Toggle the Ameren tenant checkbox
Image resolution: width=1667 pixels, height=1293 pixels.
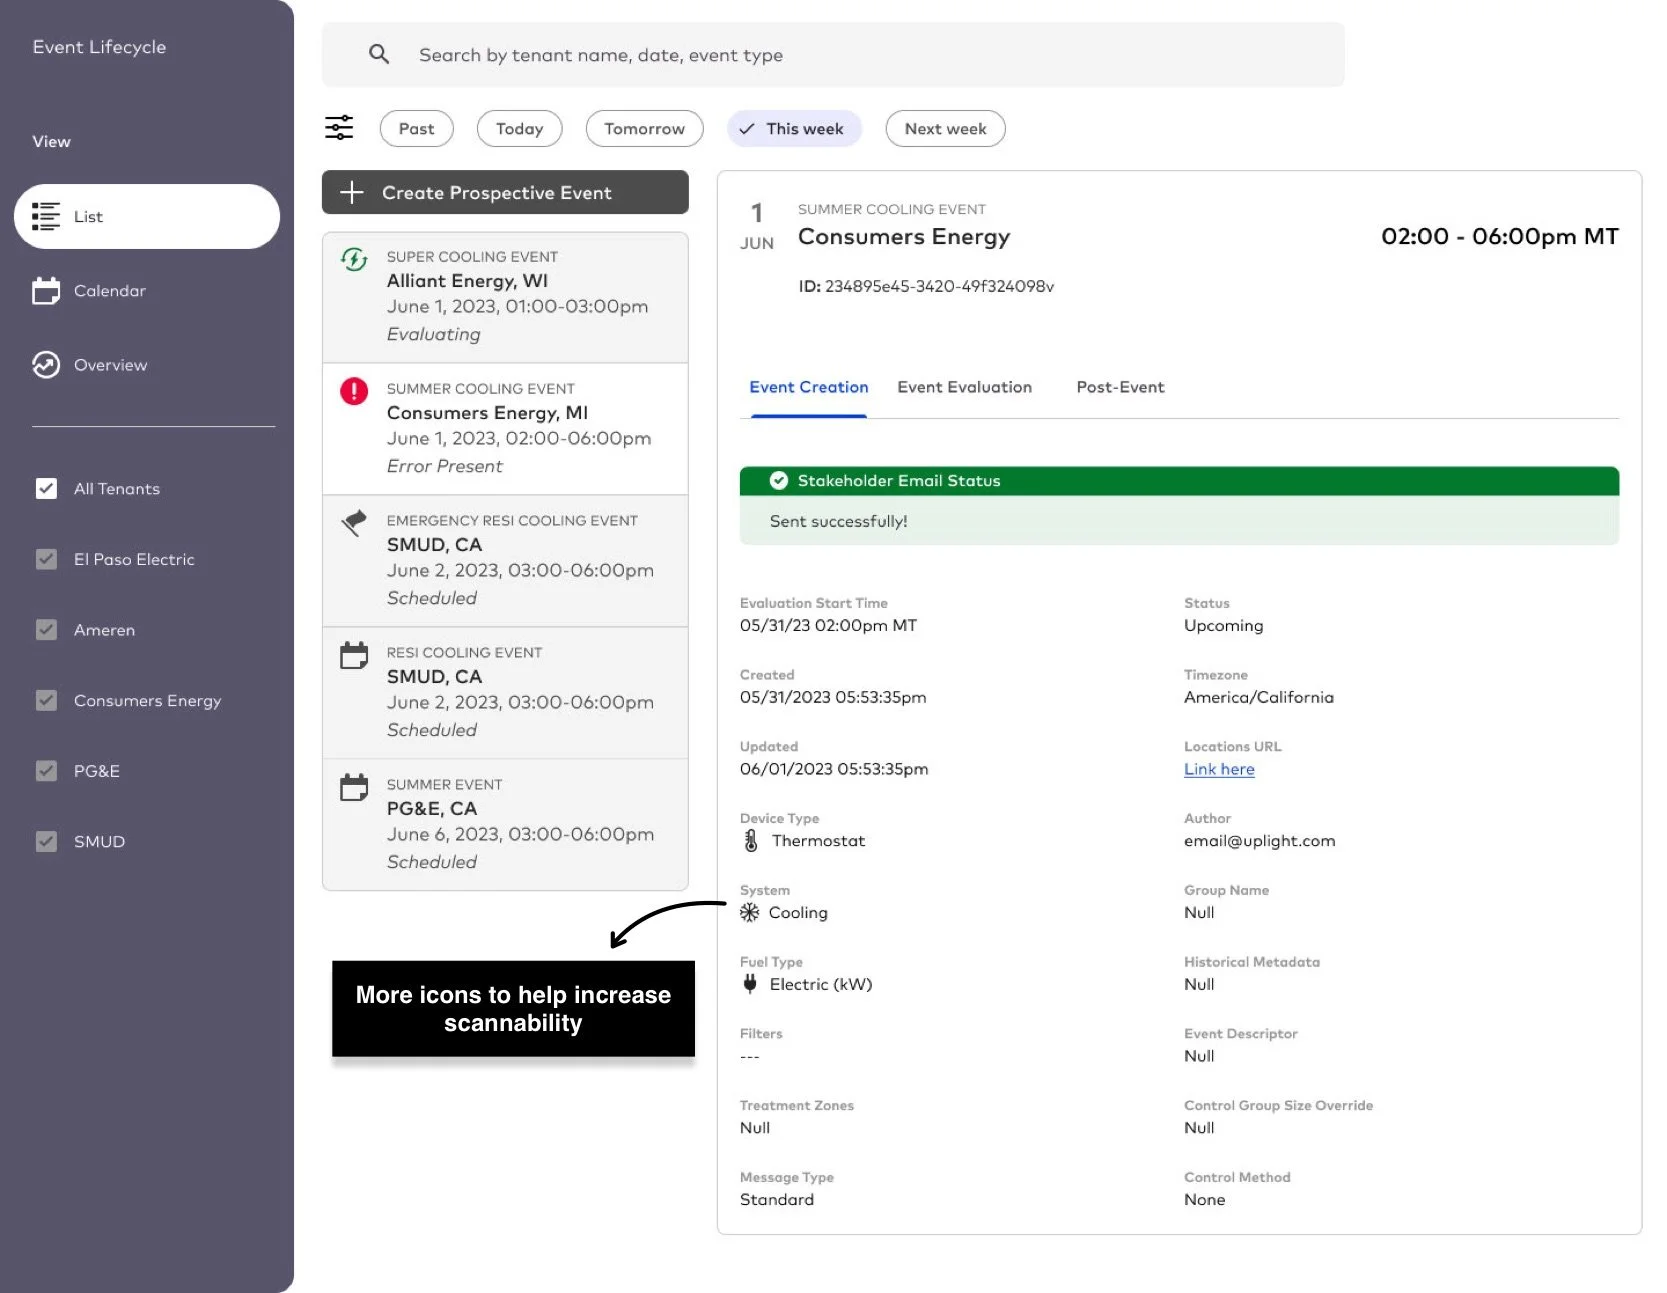(x=46, y=629)
